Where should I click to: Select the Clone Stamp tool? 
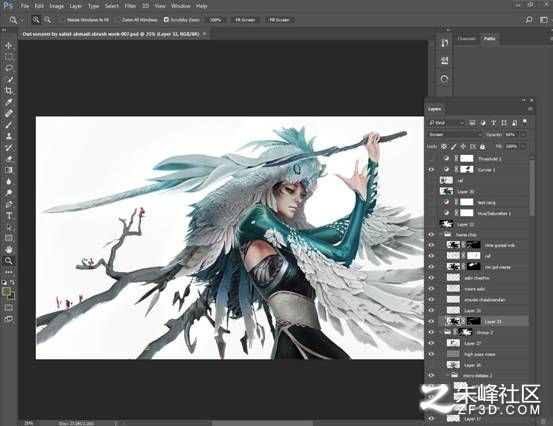[x=9, y=136]
